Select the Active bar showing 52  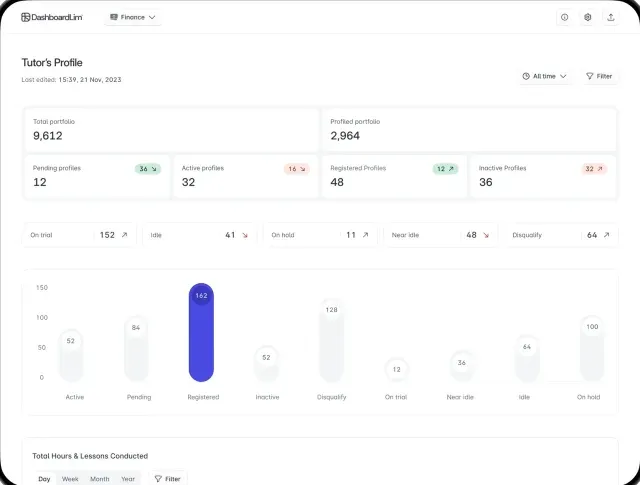(71, 355)
